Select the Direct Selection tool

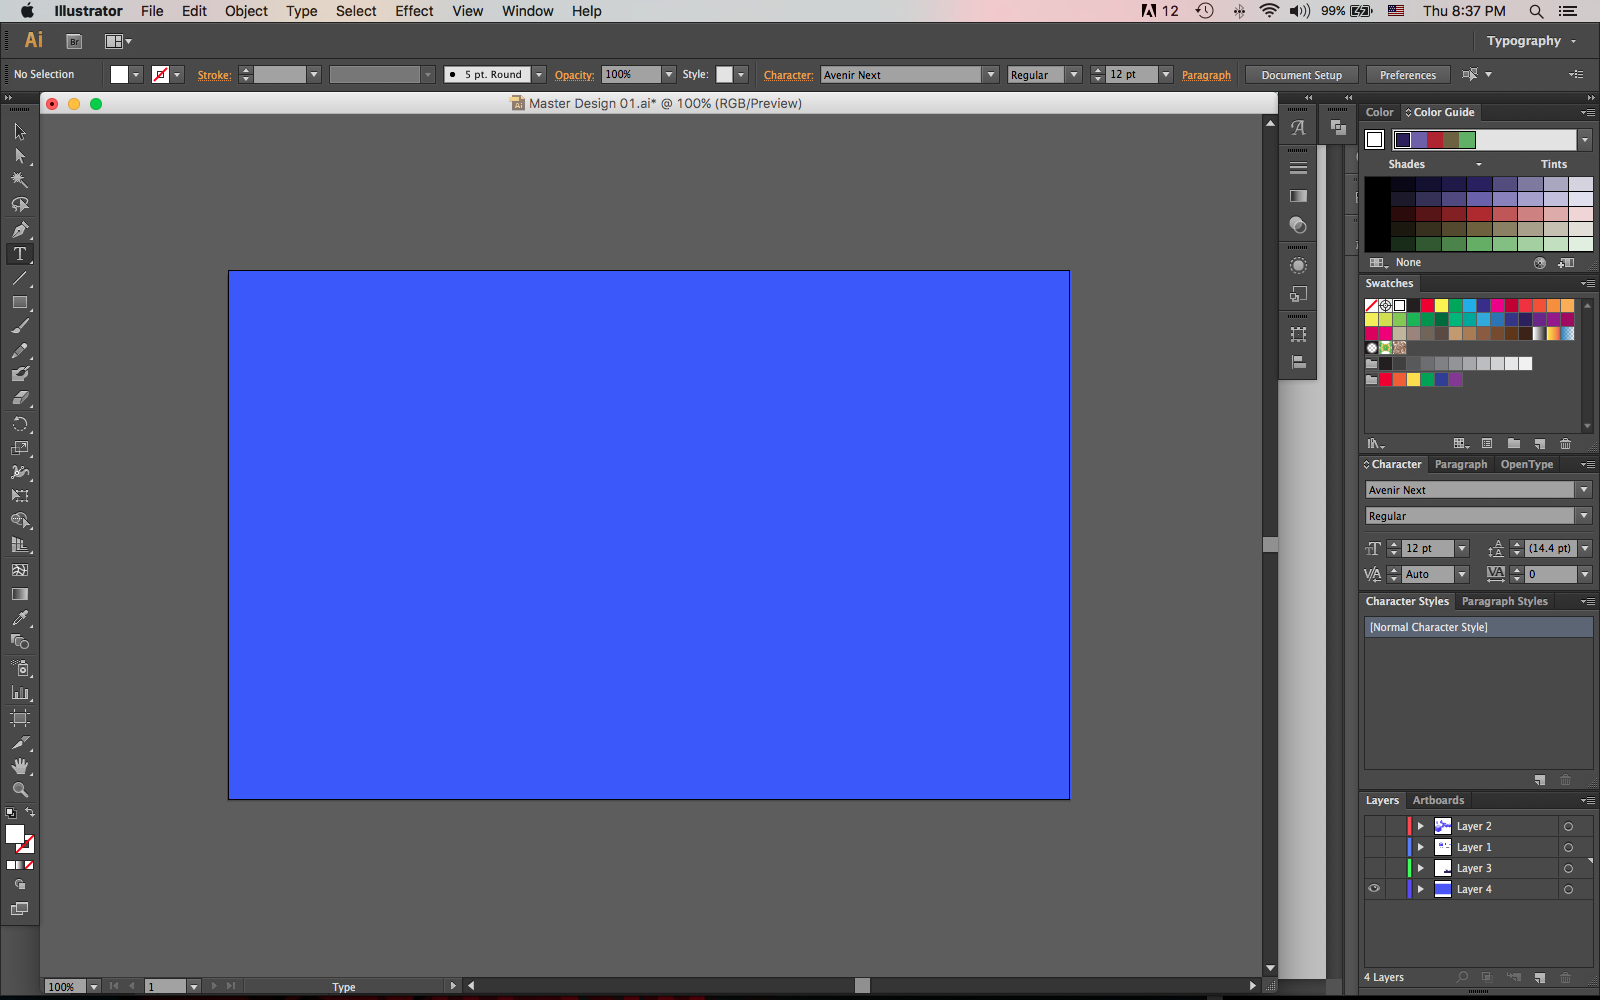tap(19, 156)
